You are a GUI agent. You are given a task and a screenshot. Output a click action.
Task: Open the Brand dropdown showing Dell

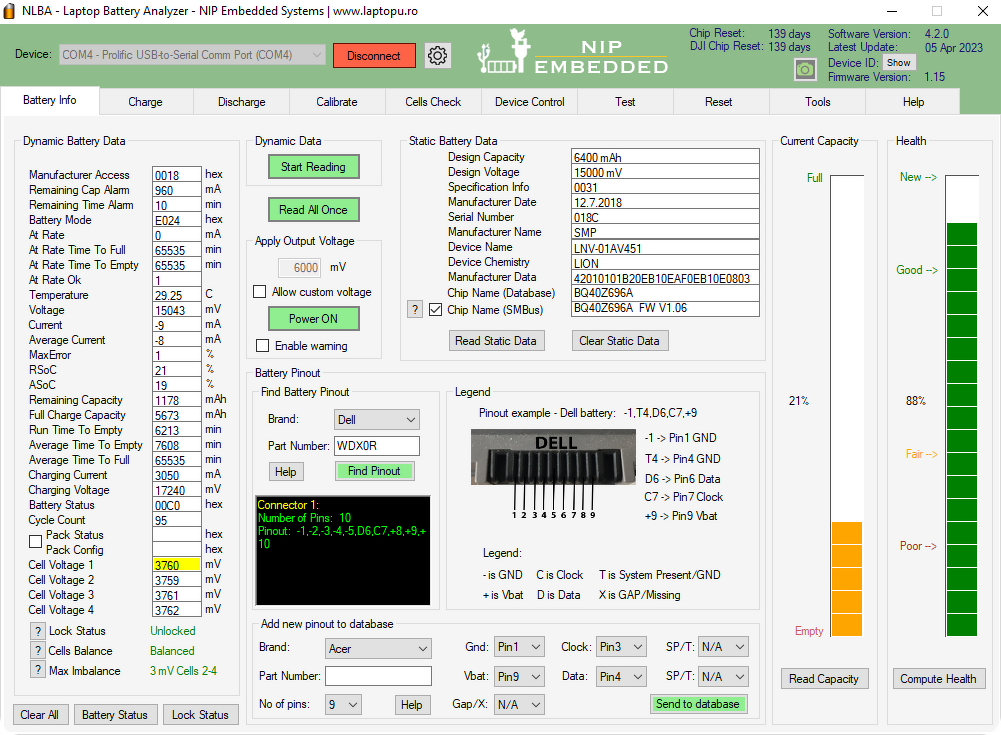(x=377, y=420)
